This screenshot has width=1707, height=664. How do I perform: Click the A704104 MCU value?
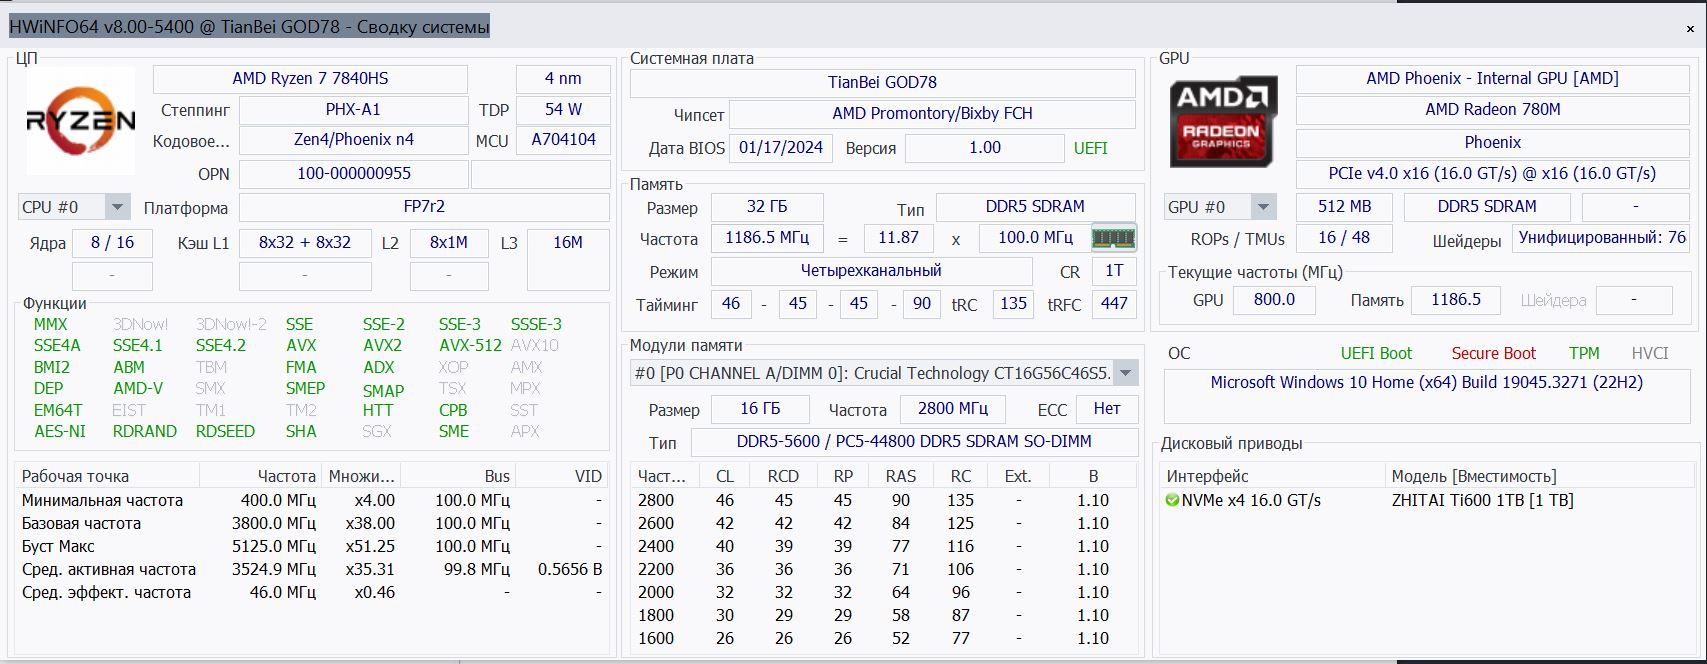click(563, 140)
